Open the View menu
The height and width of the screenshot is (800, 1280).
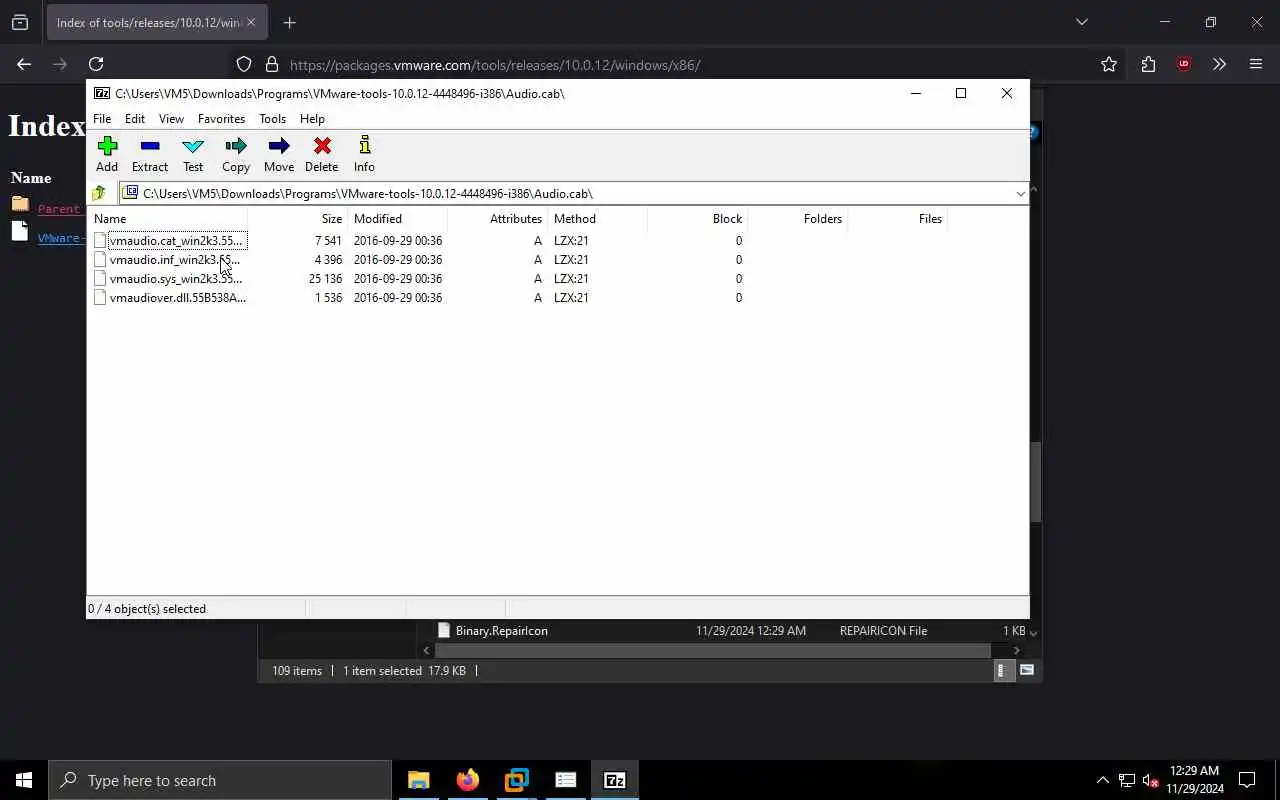pos(171,118)
